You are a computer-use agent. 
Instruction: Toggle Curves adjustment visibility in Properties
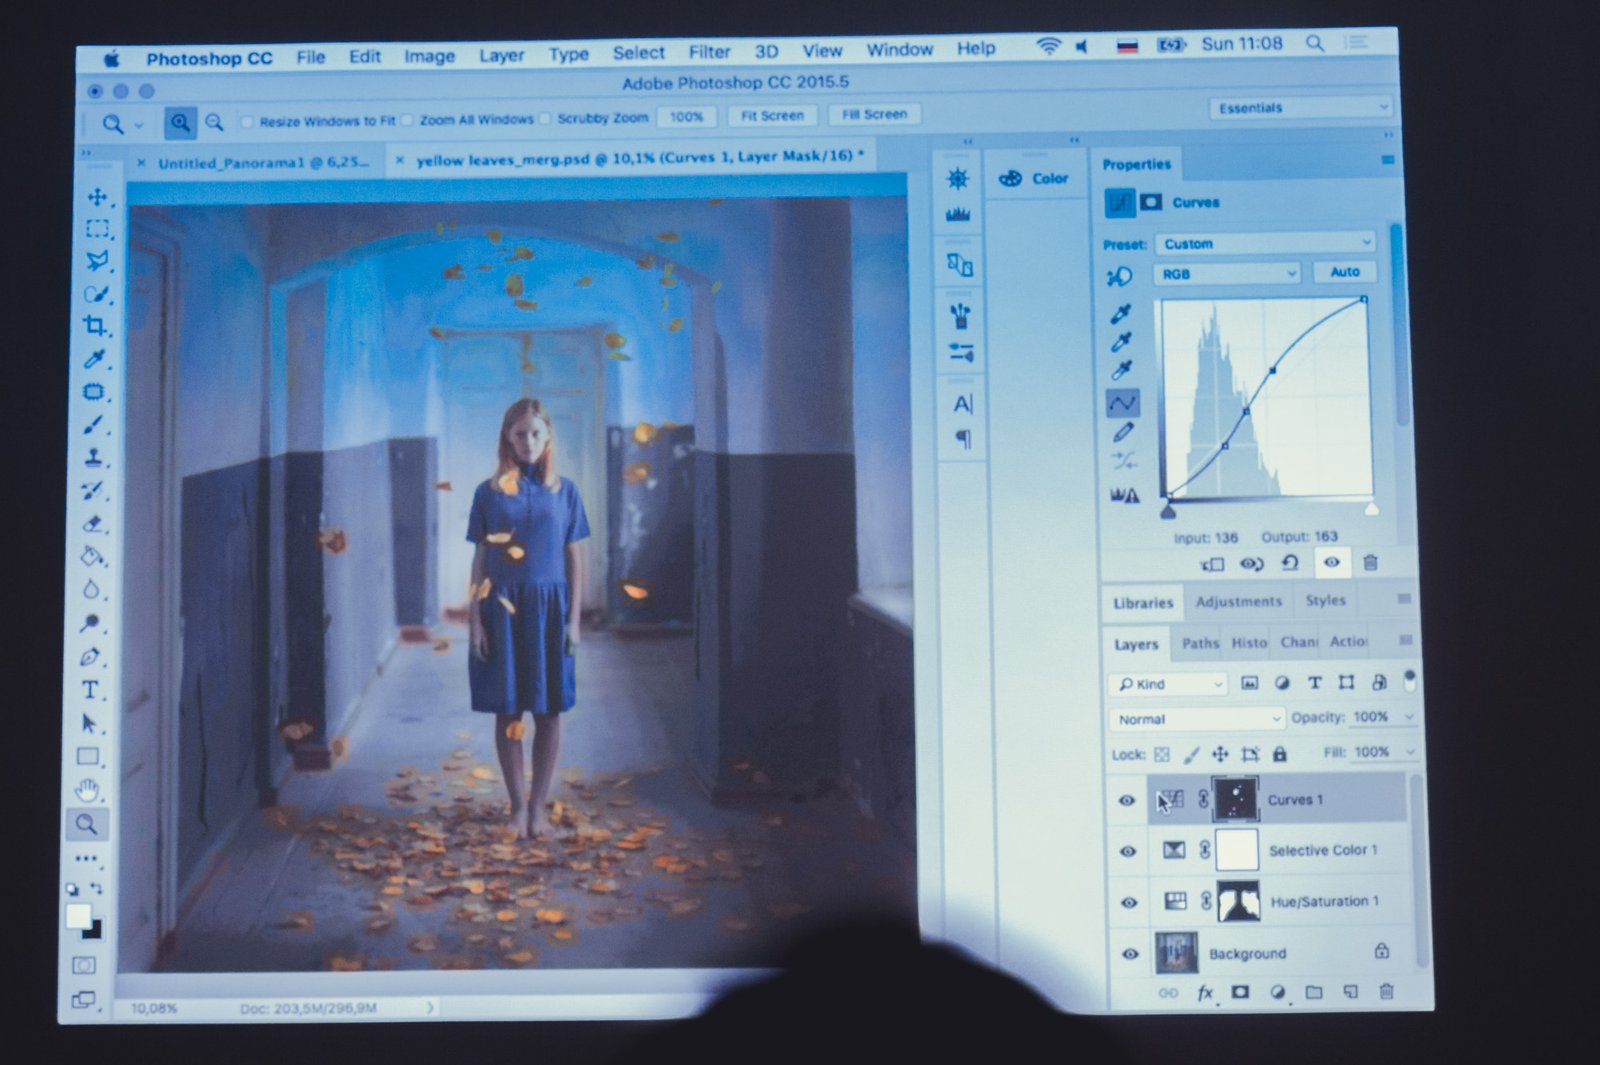[1332, 563]
